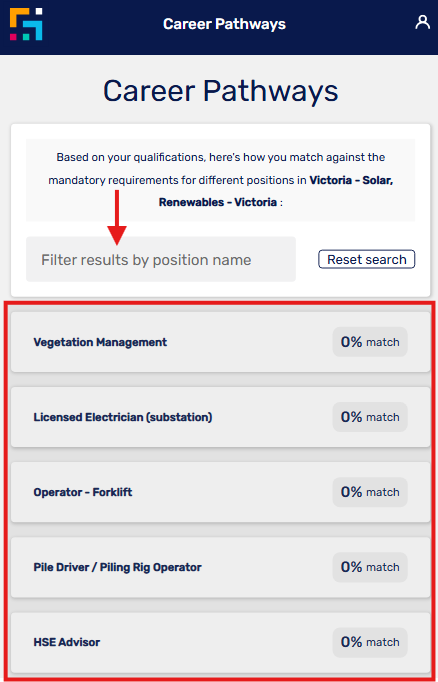The image size is (438, 682).
Task: Select the HSE Advisor position
Action: (x=221, y=642)
